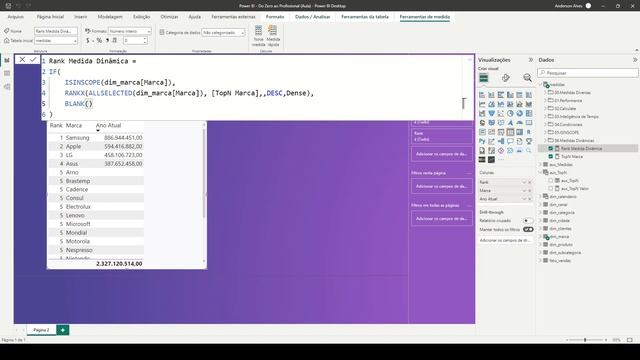The height and width of the screenshot is (360, 640).
Task: Add a new page with the plus button
Action: click(x=62, y=330)
